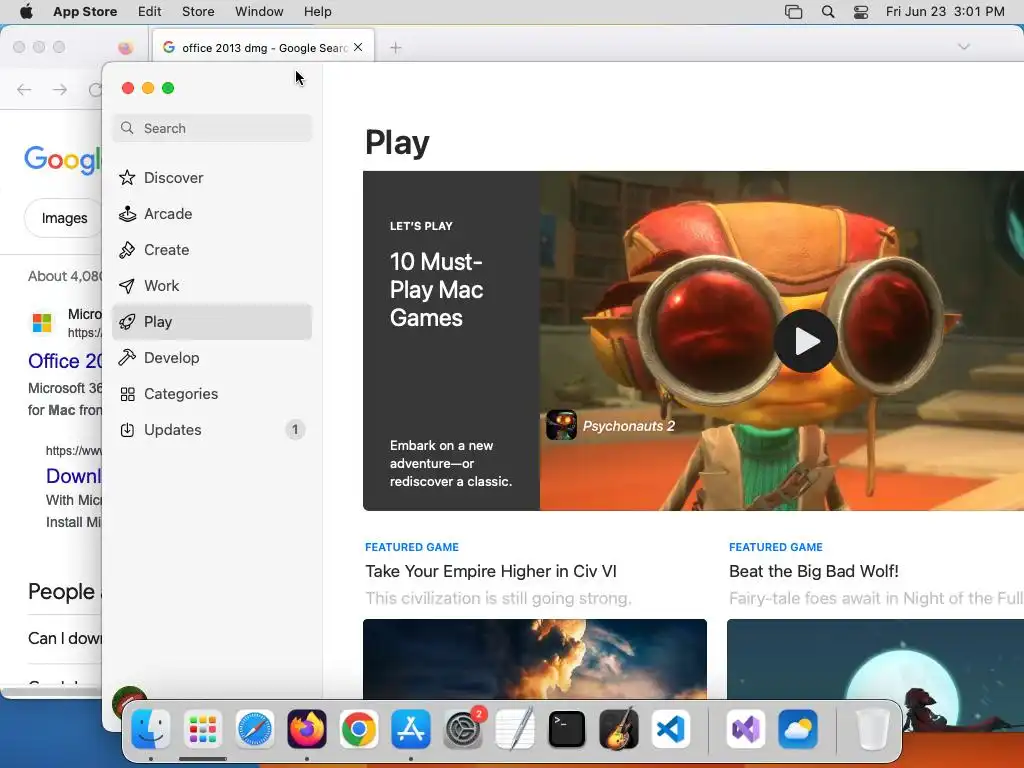The width and height of the screenshot is (1024, 768).
Task: Click the Civ VI featured game artwork
Action: (534, 658)
